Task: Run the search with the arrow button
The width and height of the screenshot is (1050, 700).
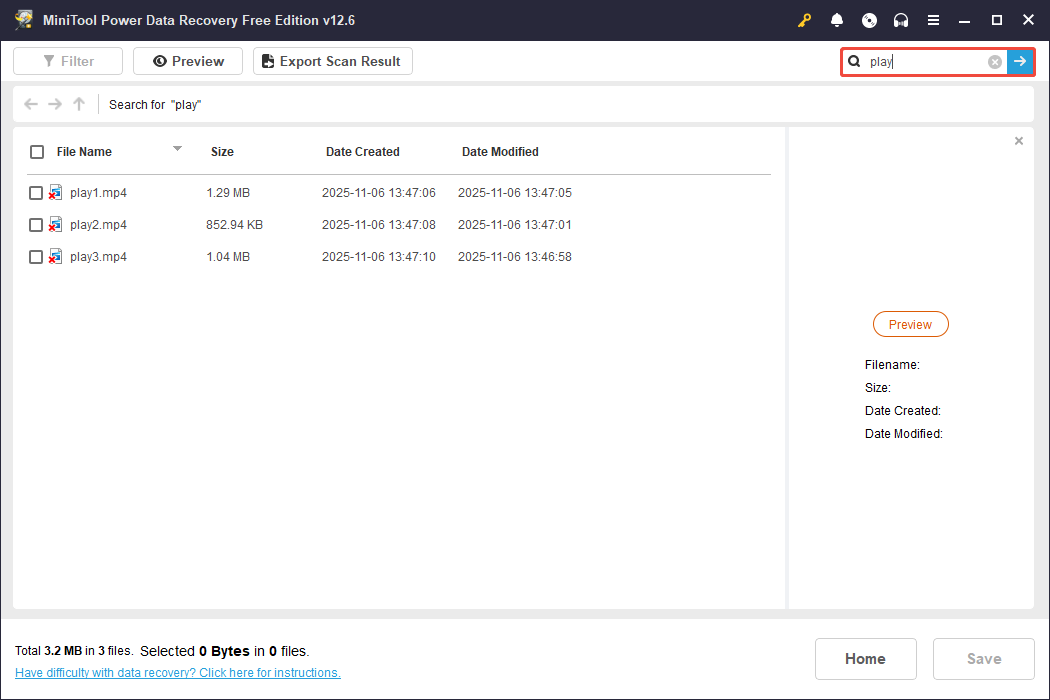Action: (1020, 61)
